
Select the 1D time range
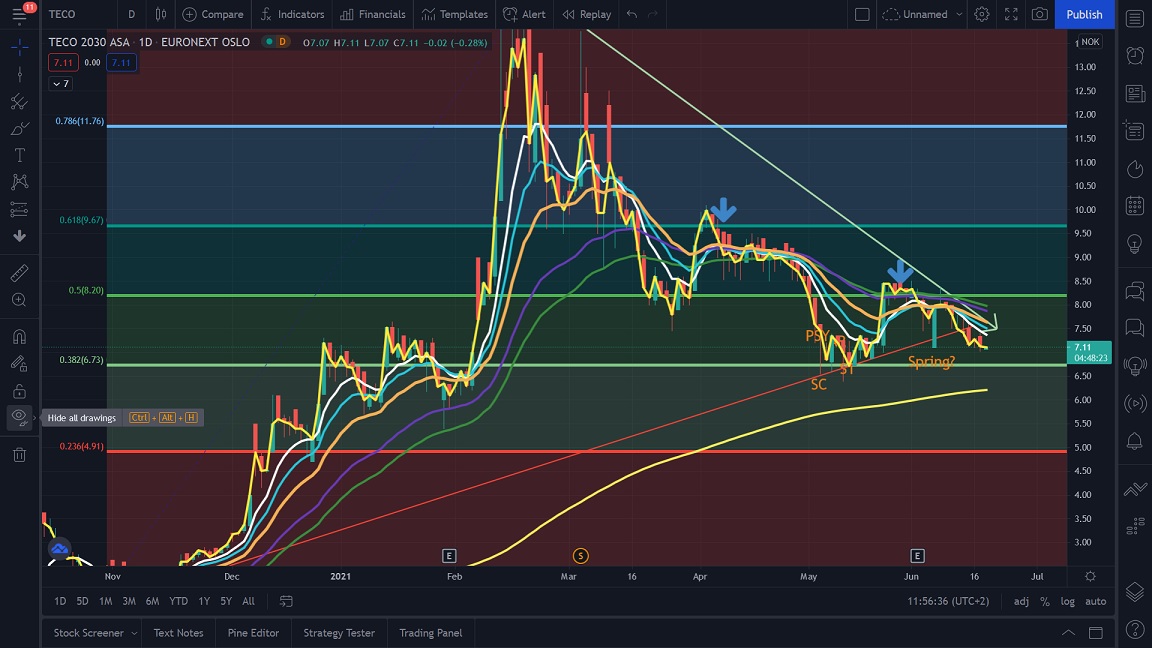click(60, 601)
